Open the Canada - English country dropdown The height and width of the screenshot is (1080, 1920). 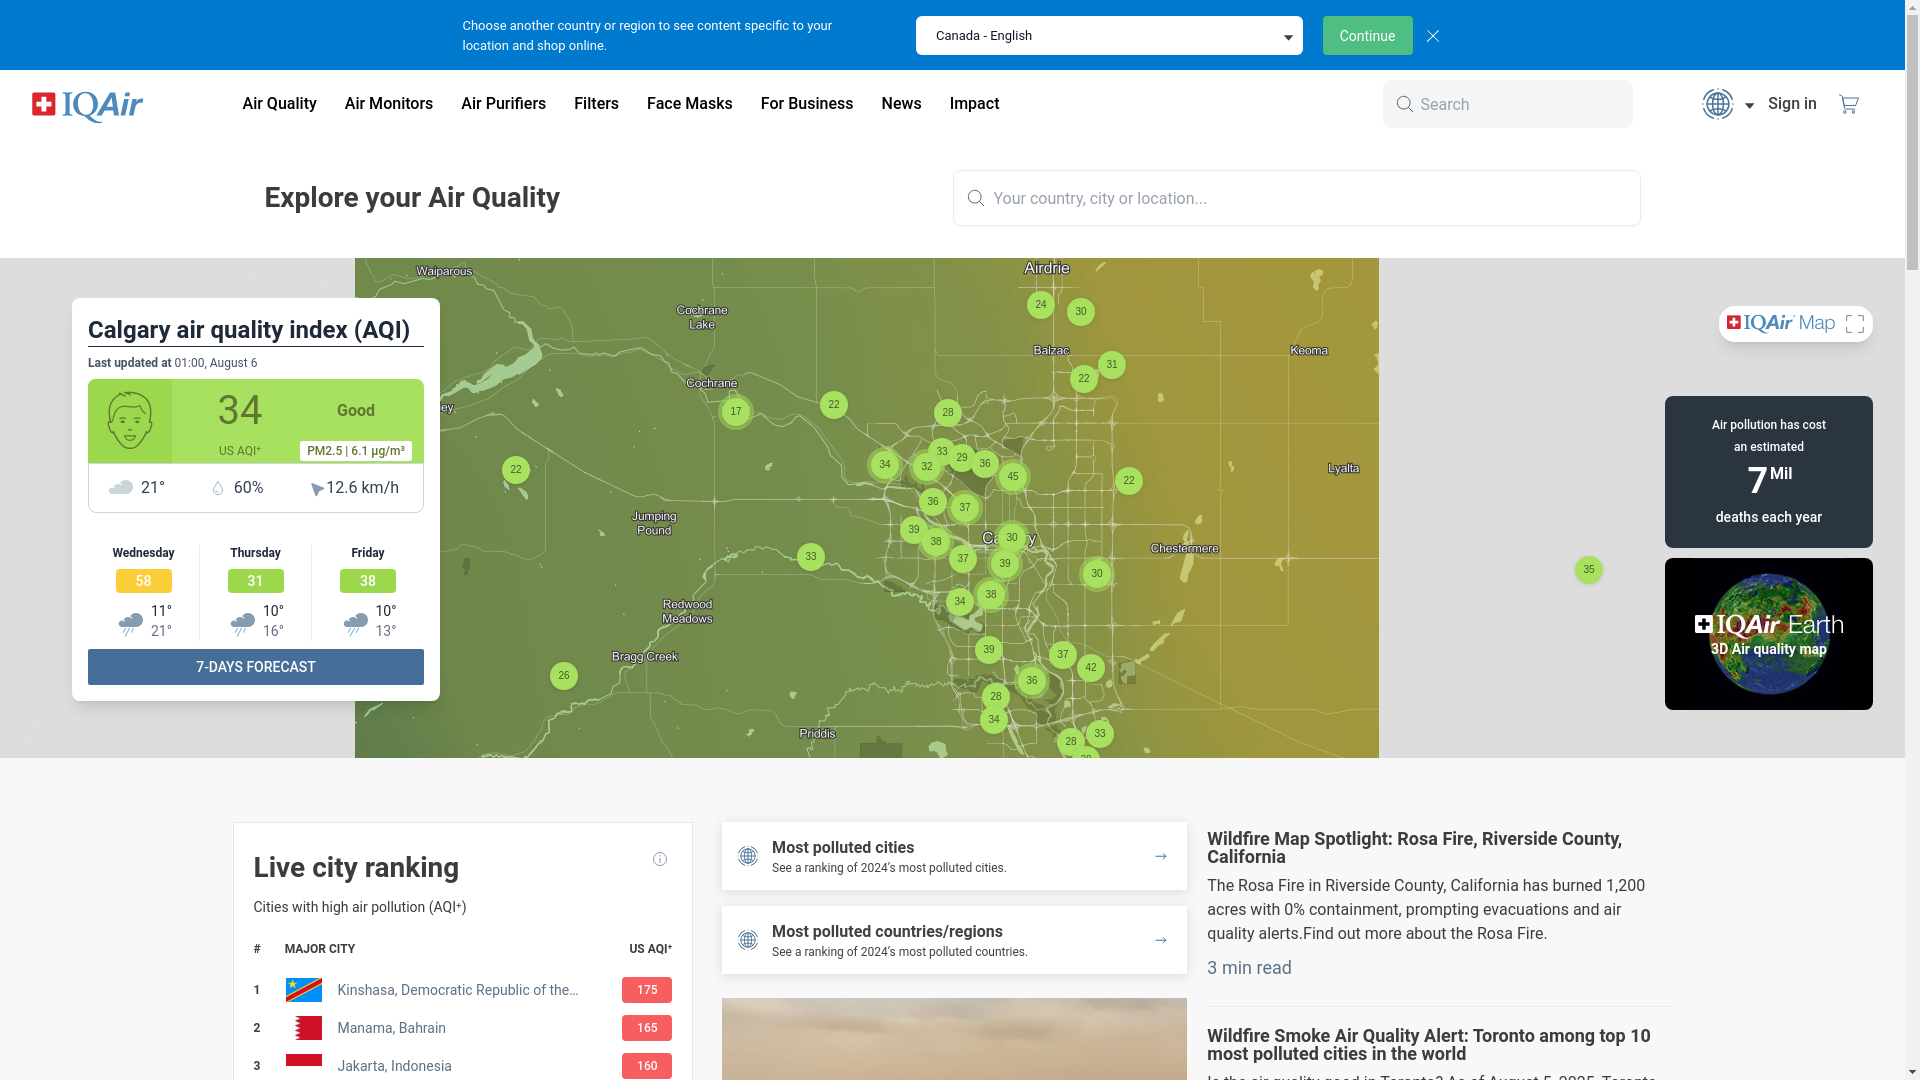tap(1109, 36)
